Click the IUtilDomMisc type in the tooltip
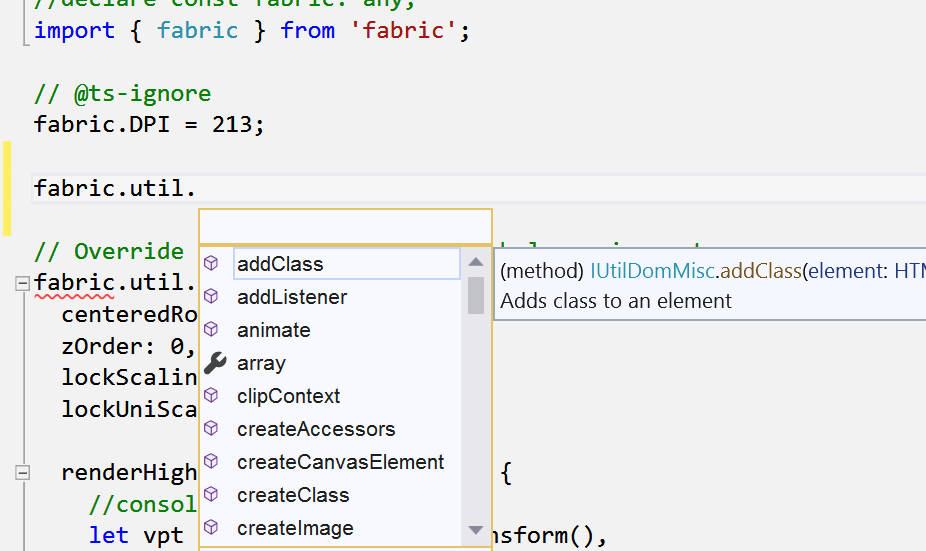Viewport: 926px width, 551px height. pos(653,270)
